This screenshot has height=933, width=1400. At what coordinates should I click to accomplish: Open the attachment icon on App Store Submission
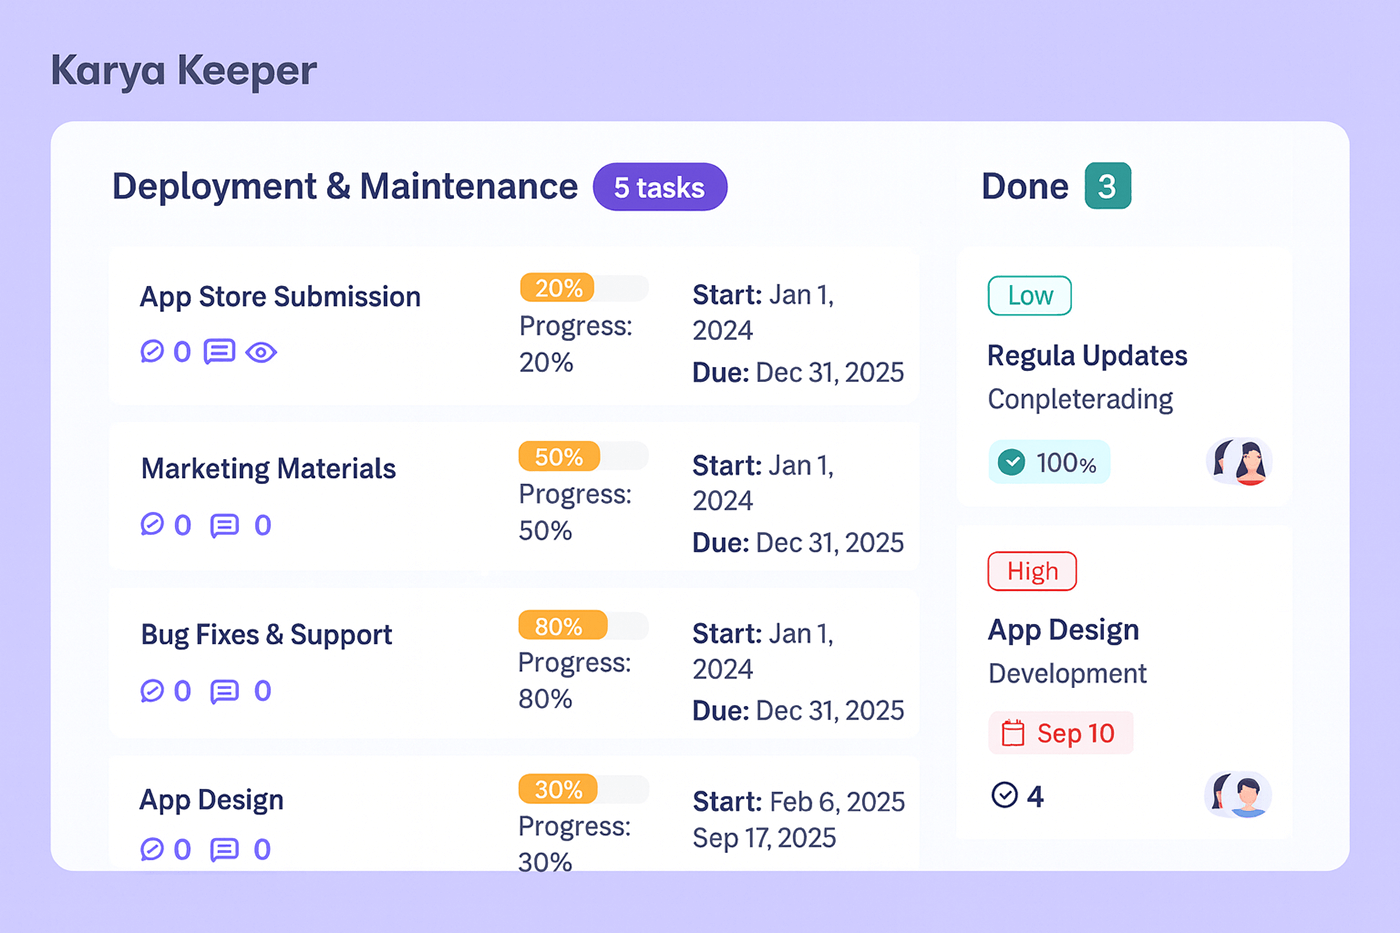tap(152, 352)
